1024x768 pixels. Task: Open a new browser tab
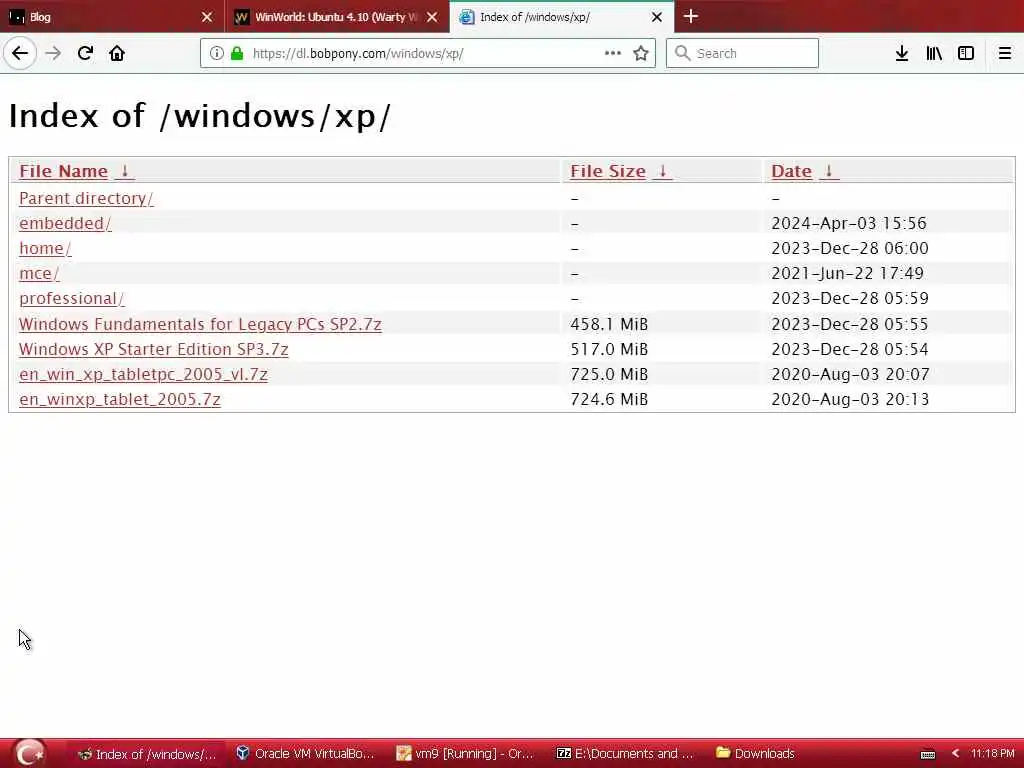click(691, 16)
